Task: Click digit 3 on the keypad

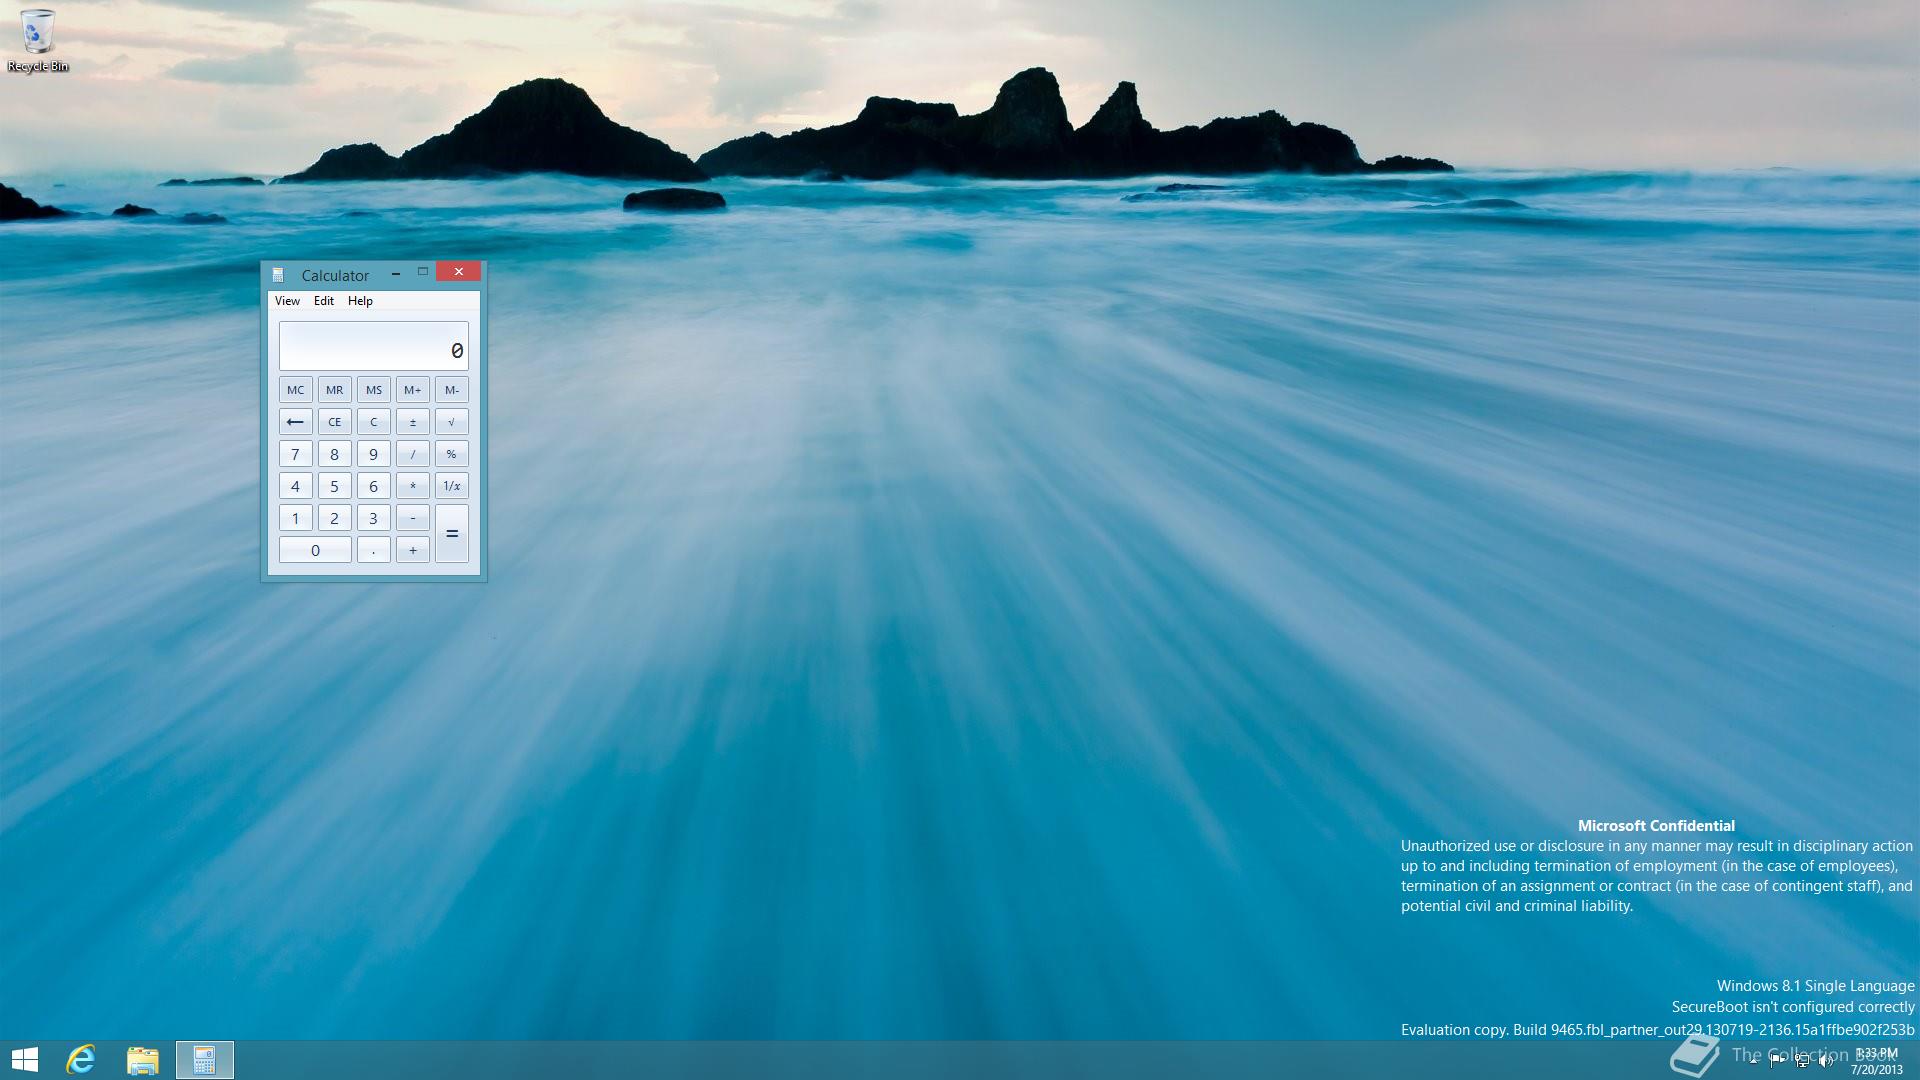Action: pyautogui.click(x=373, y=518)
